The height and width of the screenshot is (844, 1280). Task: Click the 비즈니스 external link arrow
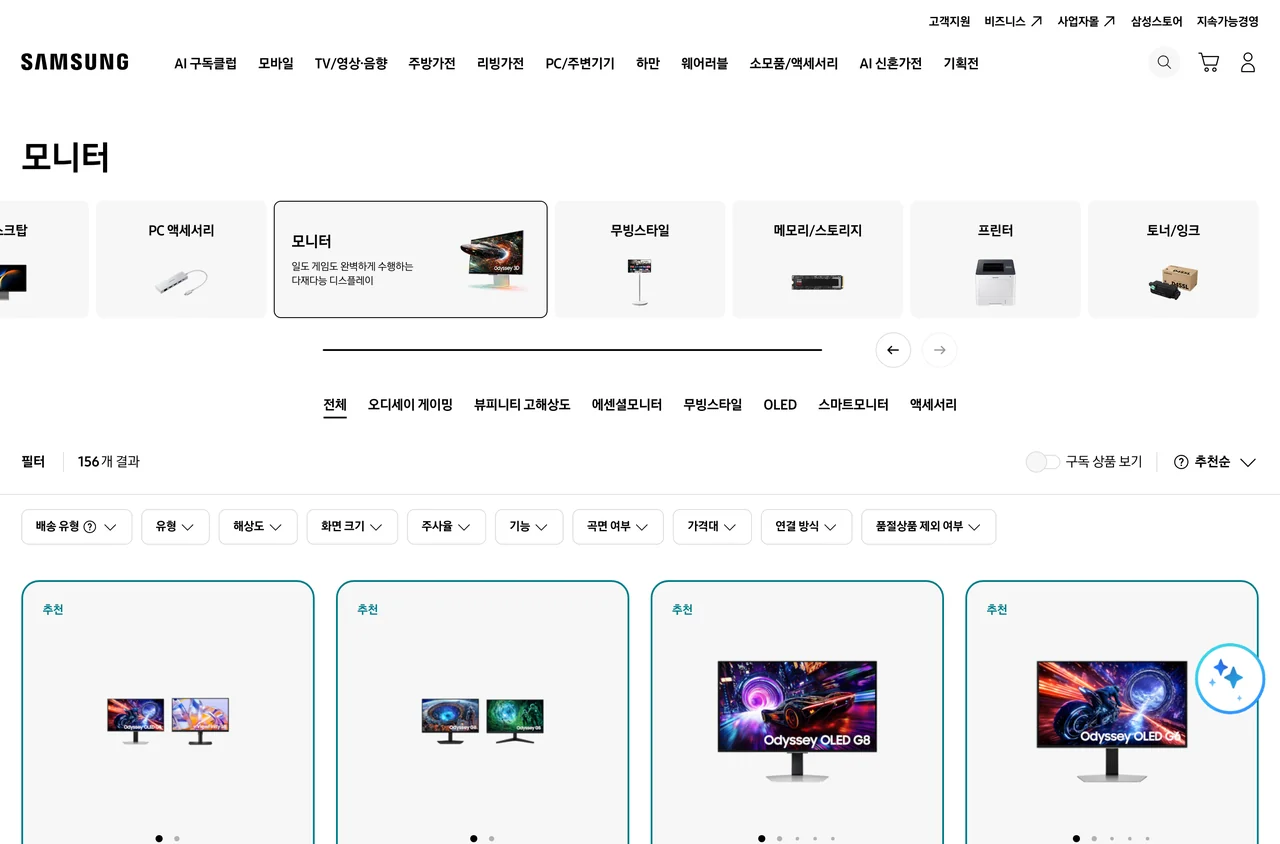click(x=1036, y=21)
